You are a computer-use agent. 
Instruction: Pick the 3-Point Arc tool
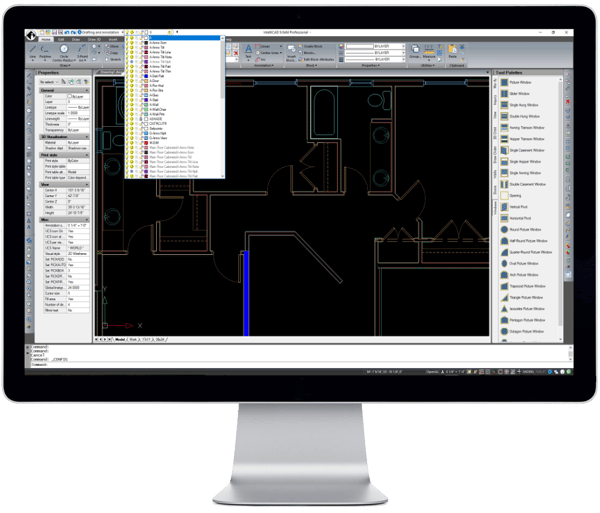(x=82, y=52)
